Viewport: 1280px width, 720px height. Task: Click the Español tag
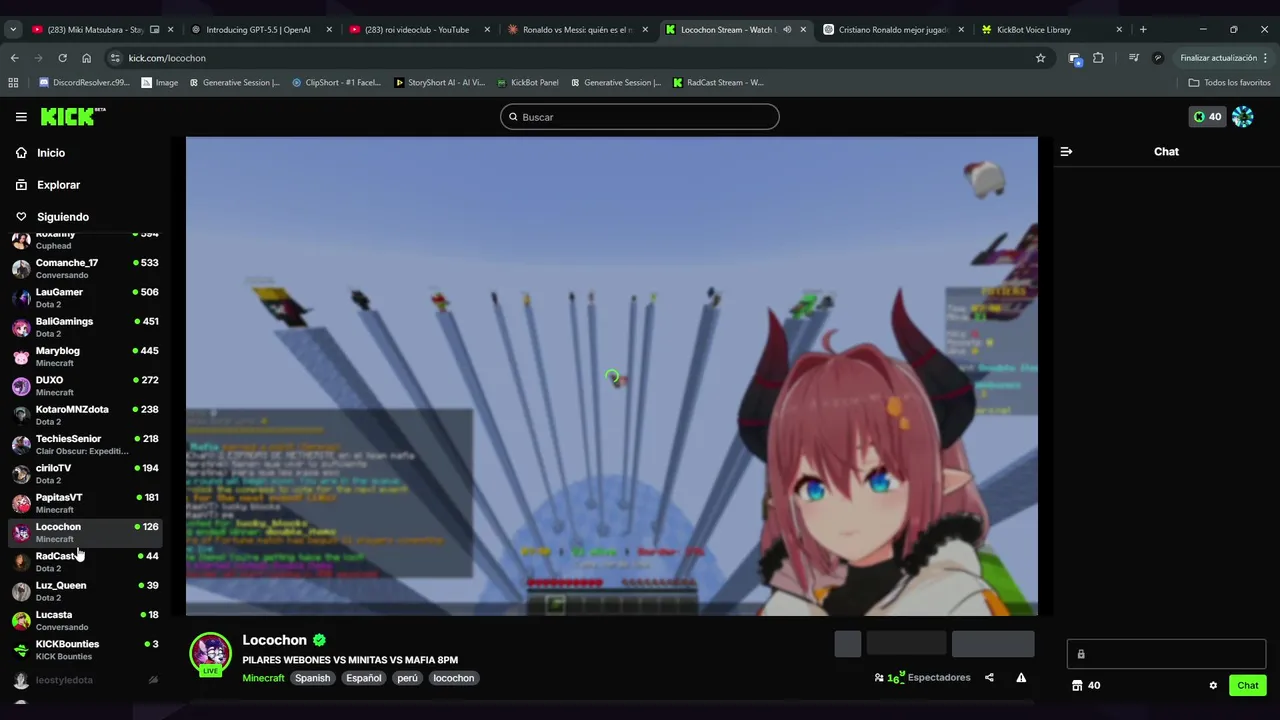(364, 678)
